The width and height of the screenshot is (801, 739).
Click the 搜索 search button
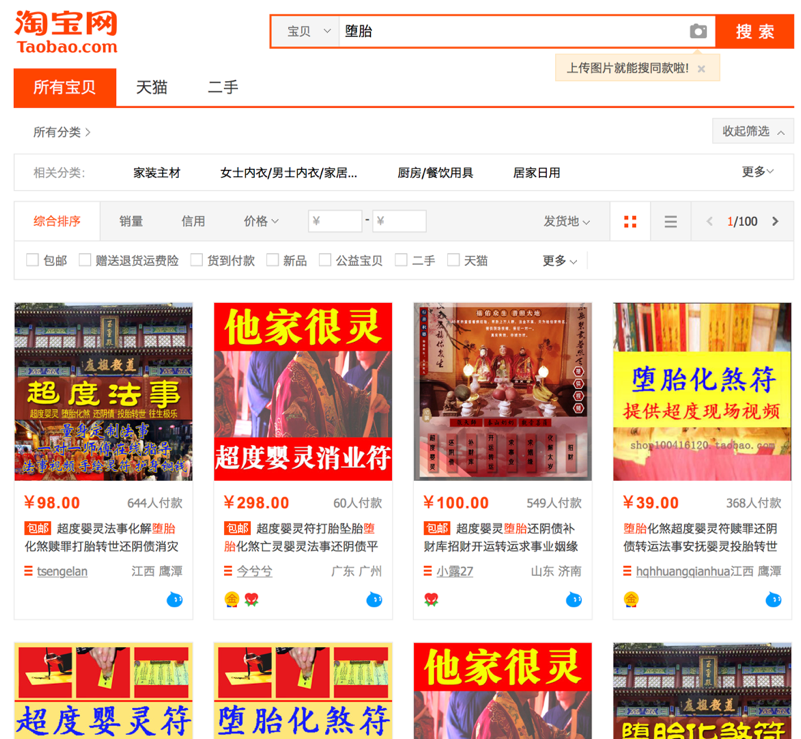click(x=755, y=32)
